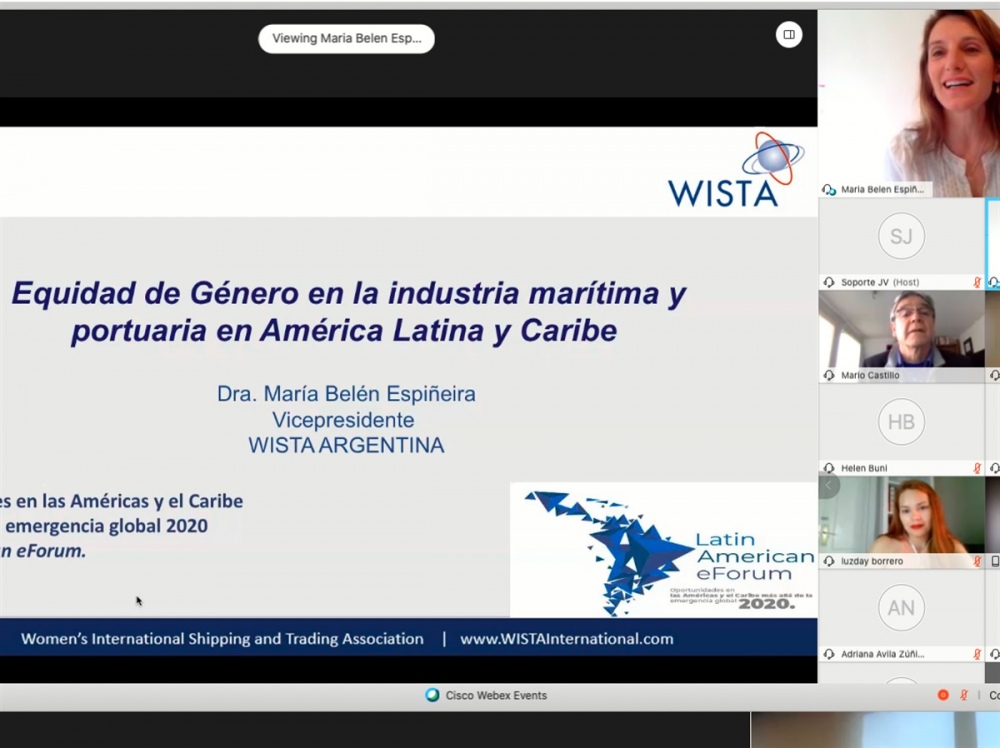
Task: Click the "Cisco Webex Events" title text
Action: point(496,695)
